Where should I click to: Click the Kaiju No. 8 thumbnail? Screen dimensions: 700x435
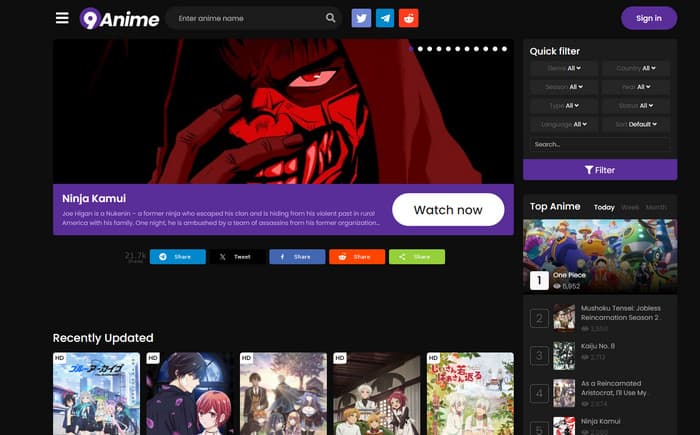(x=564, y=356)
